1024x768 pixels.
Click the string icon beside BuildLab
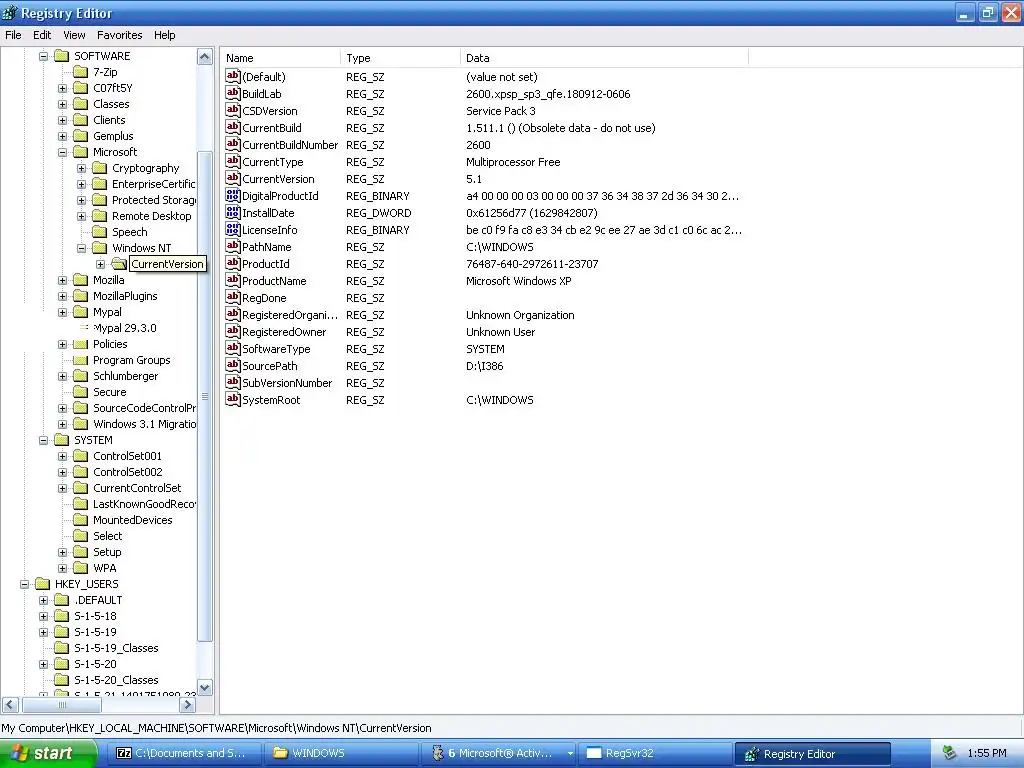coord(232,93)
